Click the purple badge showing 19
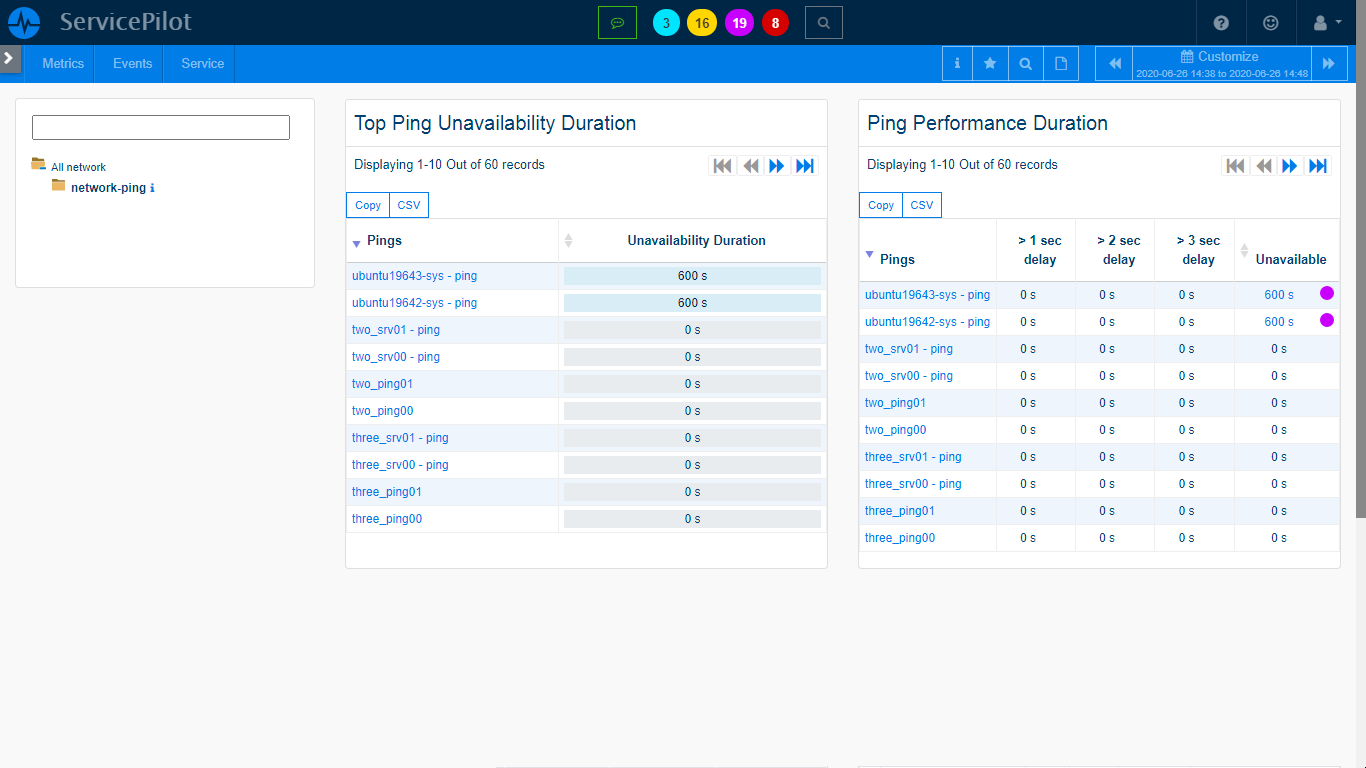 point(739,23)
